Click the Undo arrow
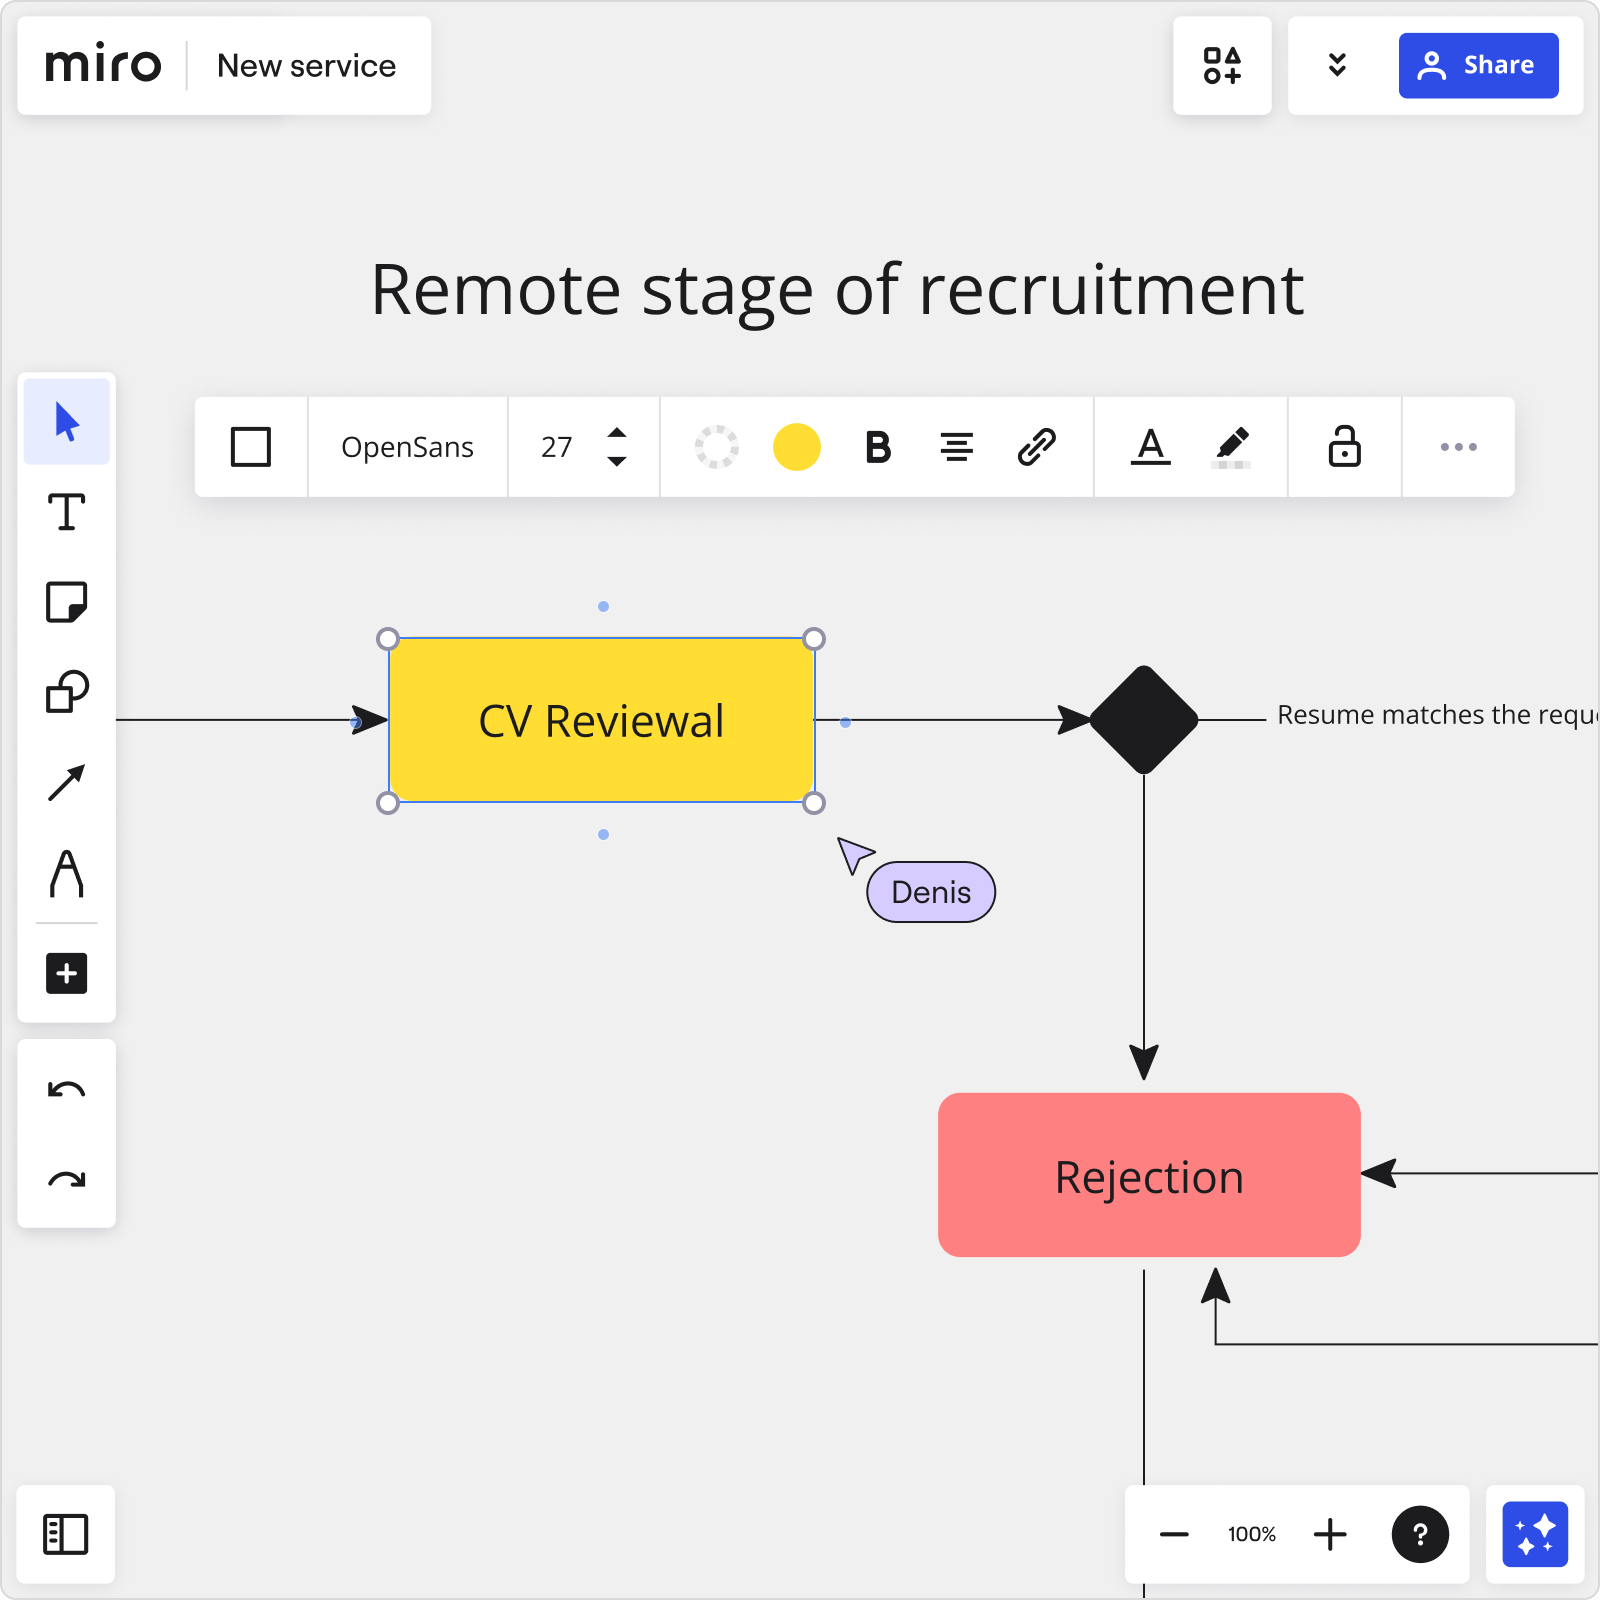This screenshot has height=1600, width=1600. (66, 1090)
